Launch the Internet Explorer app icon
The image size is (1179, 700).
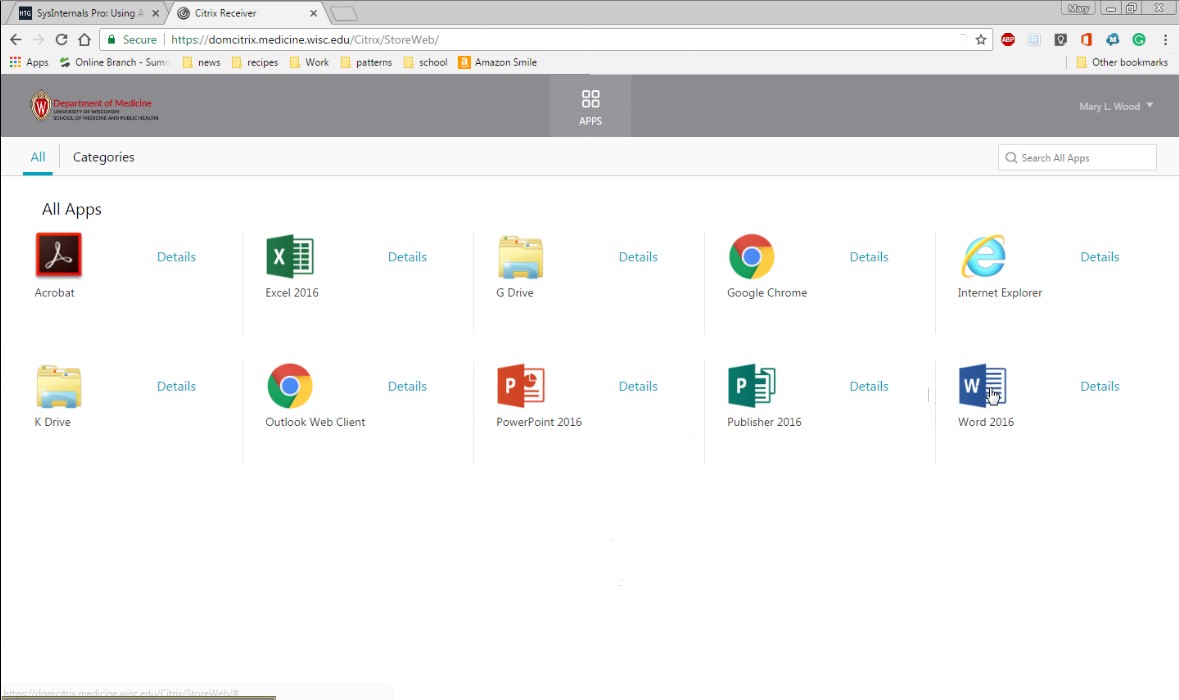pos(983,256)
